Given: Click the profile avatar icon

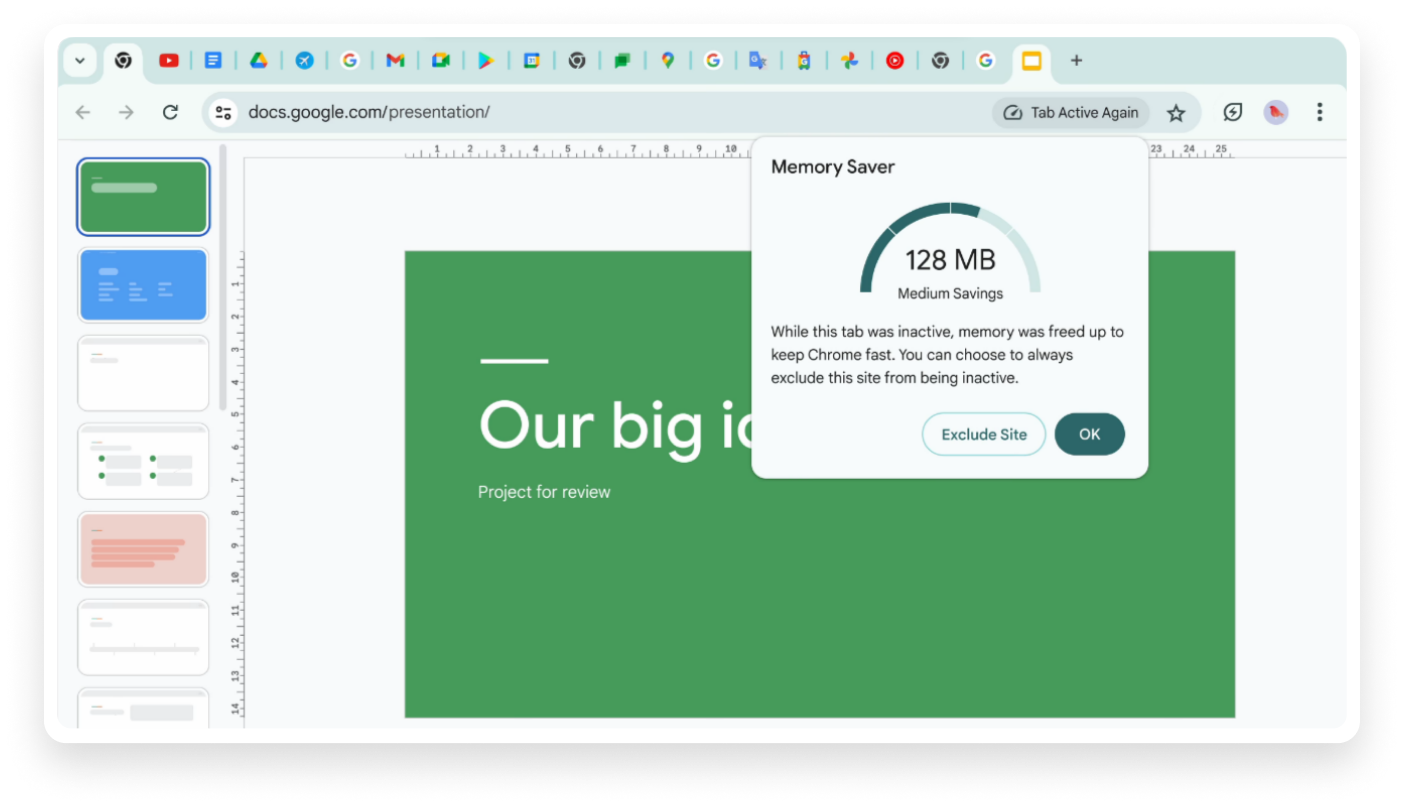Looking at the screenshot, I should coord(1275,113).
